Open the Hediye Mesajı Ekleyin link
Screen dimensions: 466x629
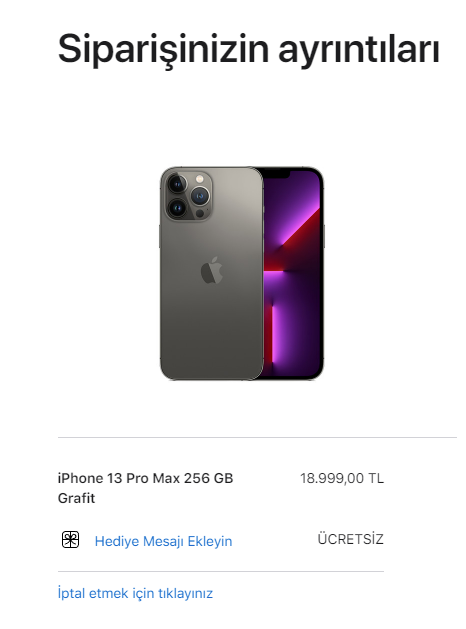click(x=163, y=541)
